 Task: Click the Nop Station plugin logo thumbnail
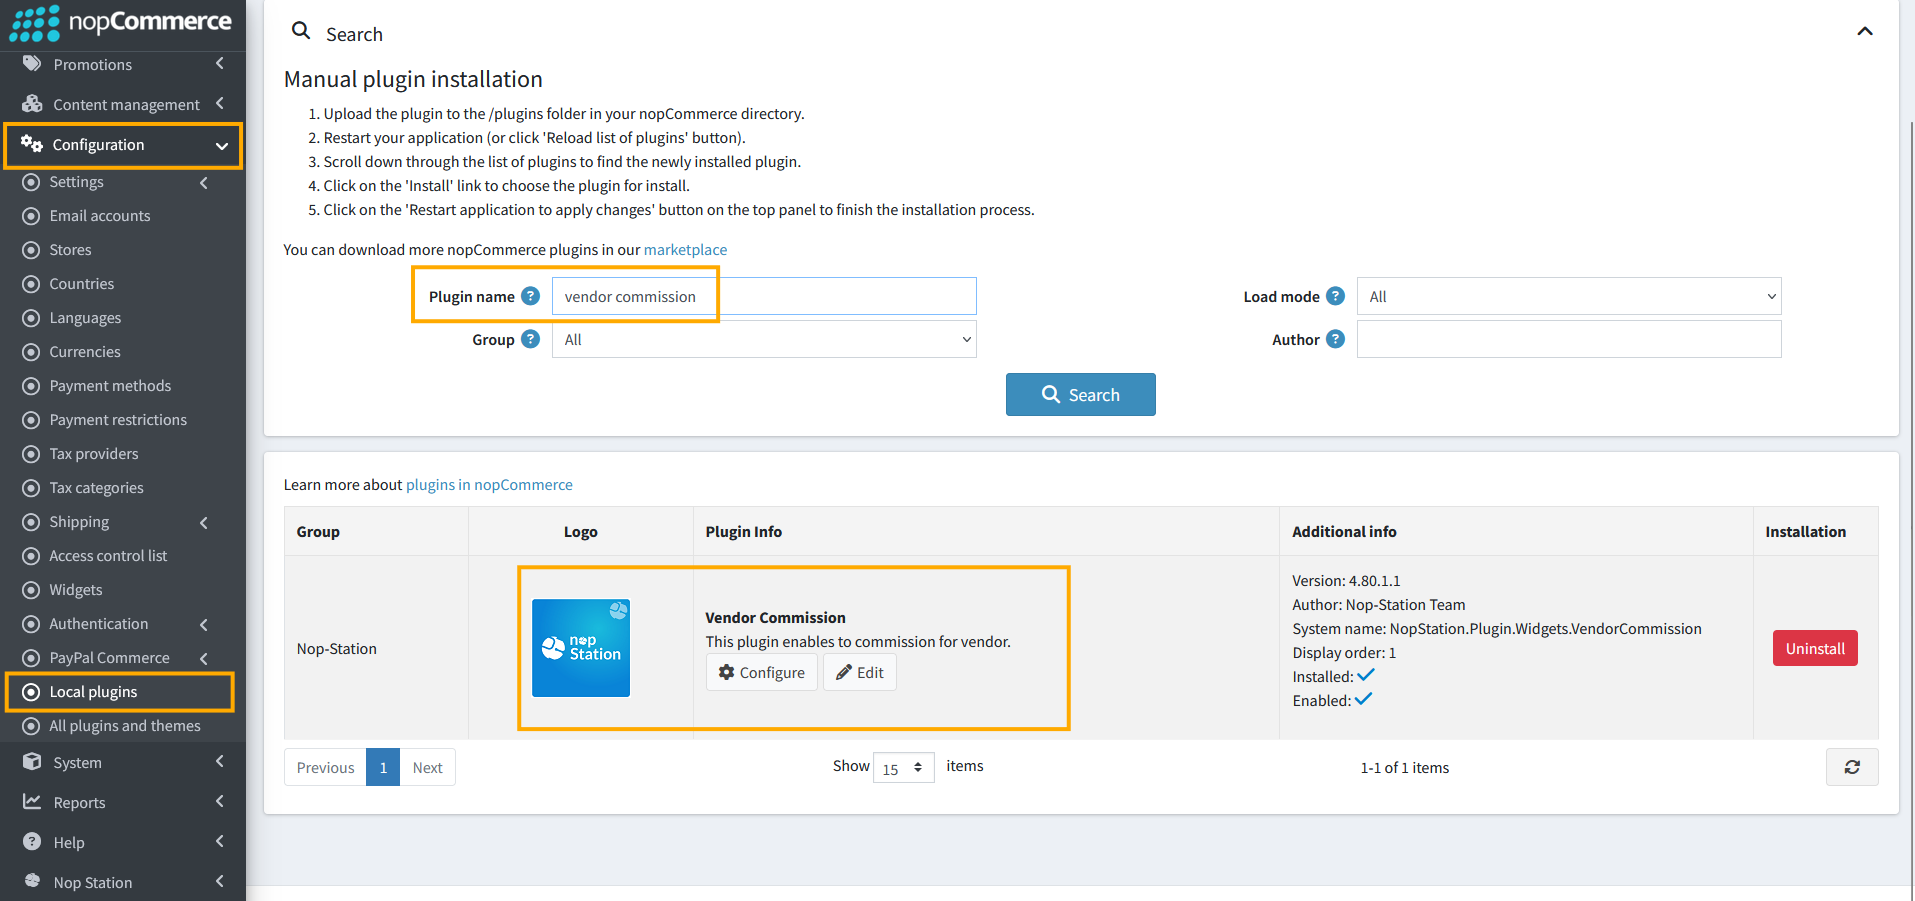point(581,648)
